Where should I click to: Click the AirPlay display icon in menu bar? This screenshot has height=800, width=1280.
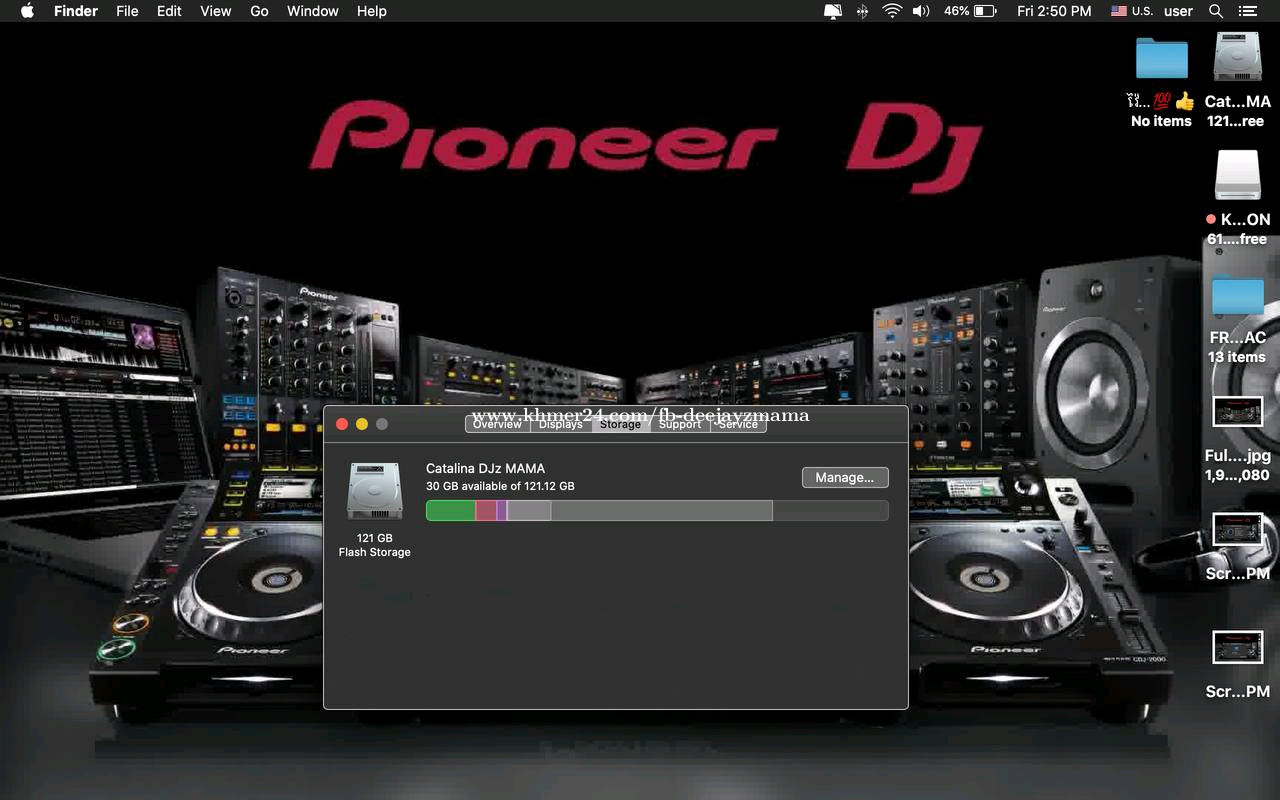pos(832,11)
